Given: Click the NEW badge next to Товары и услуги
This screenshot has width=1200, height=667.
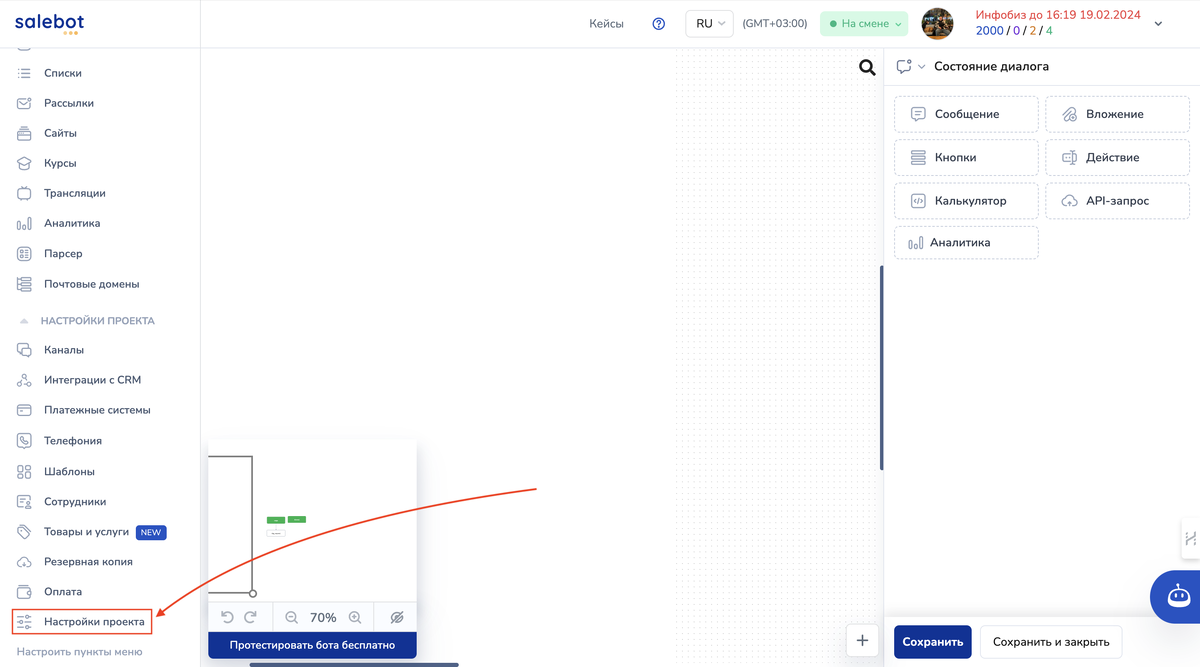Looking at the screenshot, I should click(x=151, y=532).
